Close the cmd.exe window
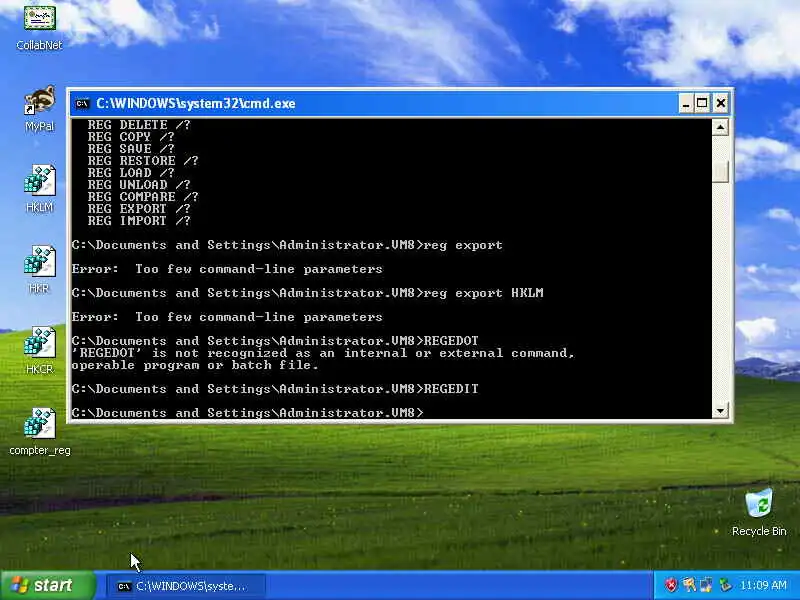800x600 pixels. click(720, 104)
